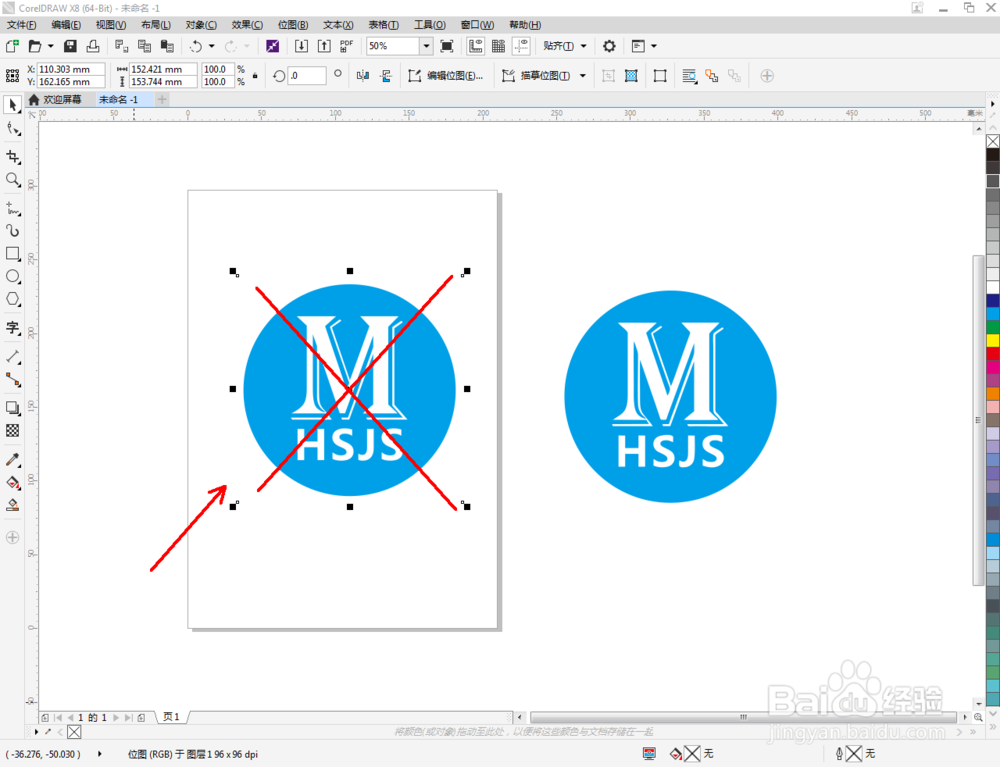Open the 文件(F) menu

(21, 25)
